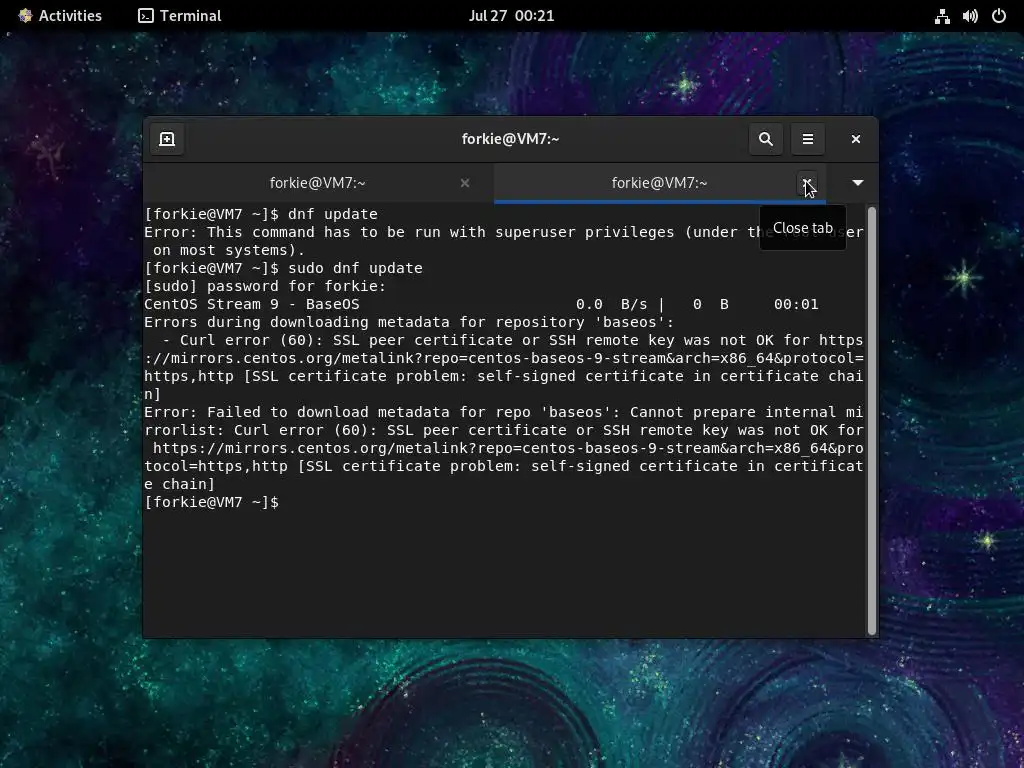Screen dimensions: 1024x768
Task: Click the '[sudo] password for forkie:' line
Action: click(265, 286)
